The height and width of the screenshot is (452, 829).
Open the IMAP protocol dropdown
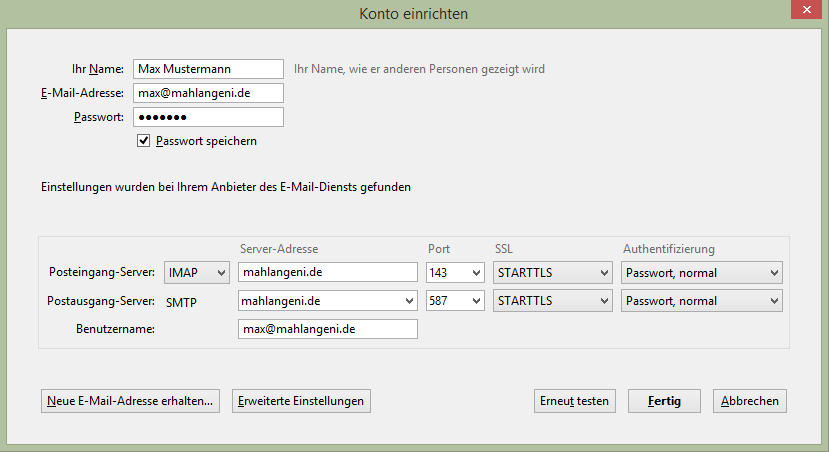197,272
